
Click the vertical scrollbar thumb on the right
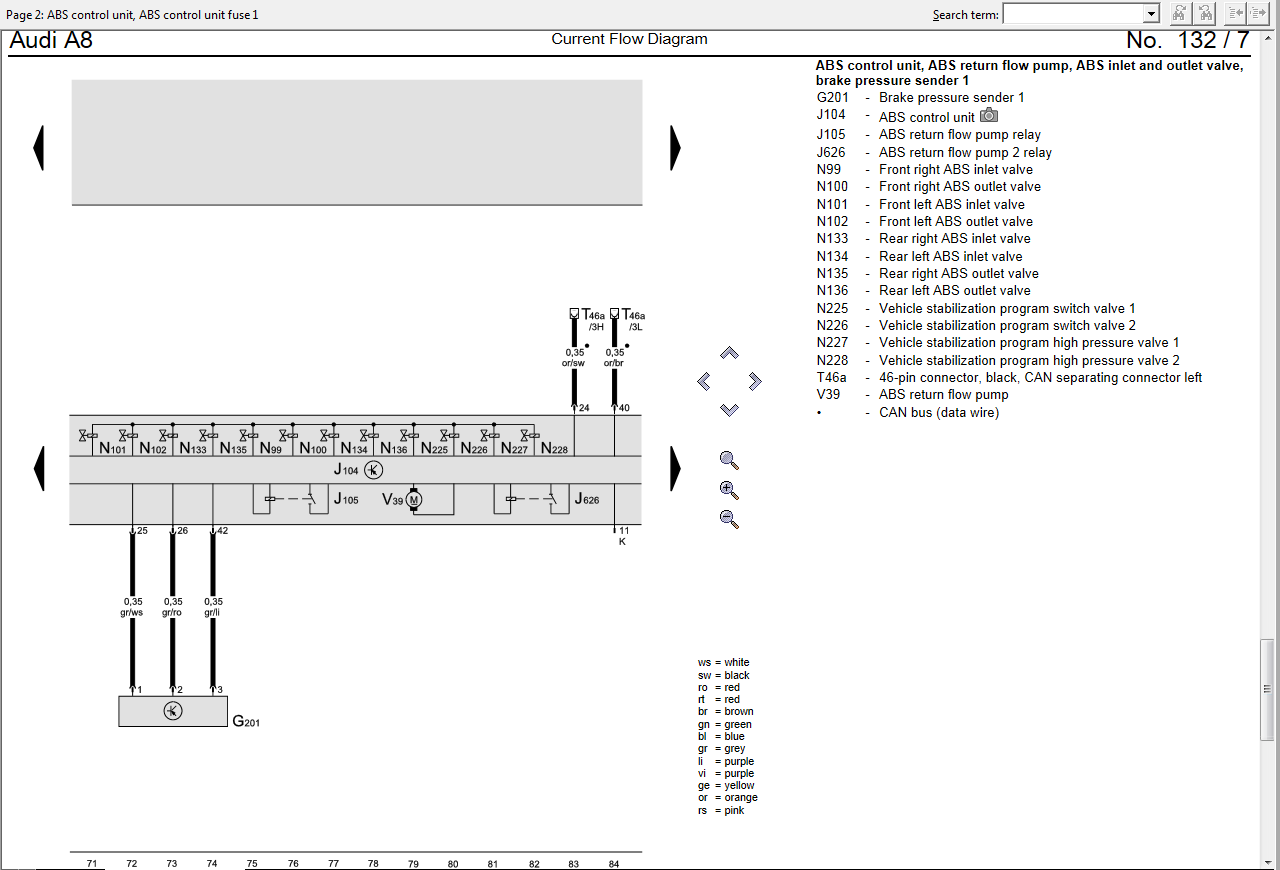pos(1267,690)
